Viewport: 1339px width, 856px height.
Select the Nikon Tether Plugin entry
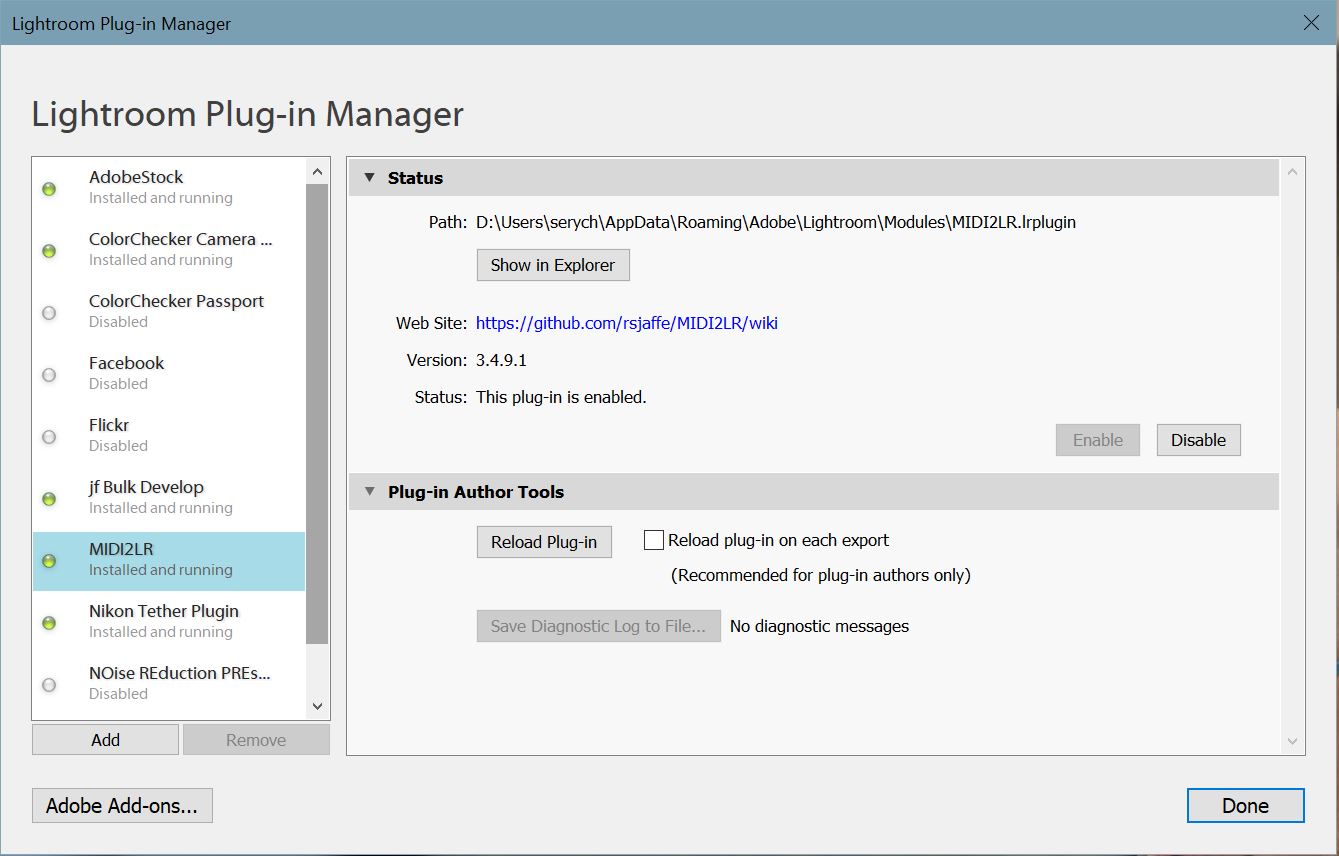click(164, 620)
